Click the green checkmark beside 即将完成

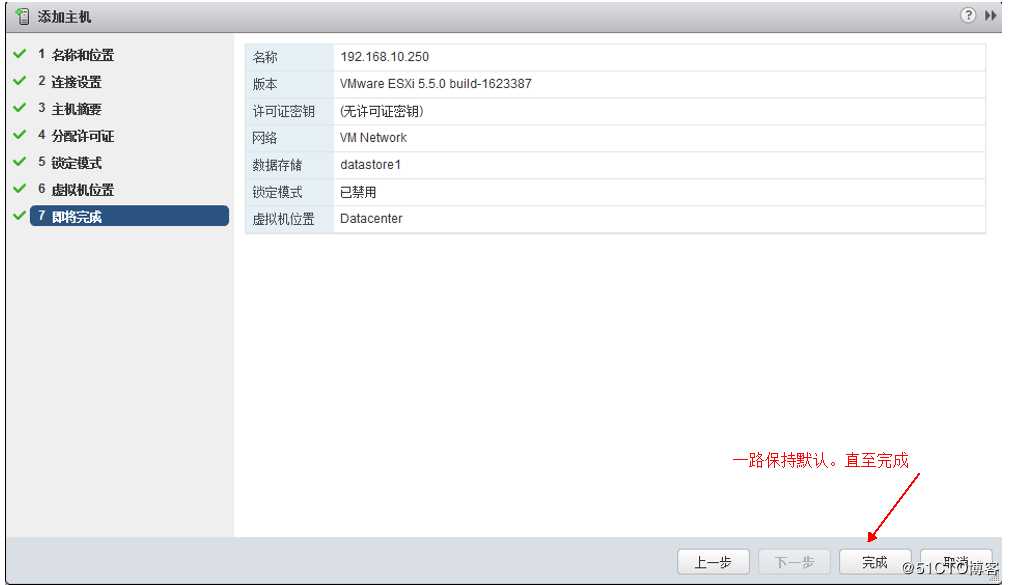pyautogui.click(x=20, y=216)
